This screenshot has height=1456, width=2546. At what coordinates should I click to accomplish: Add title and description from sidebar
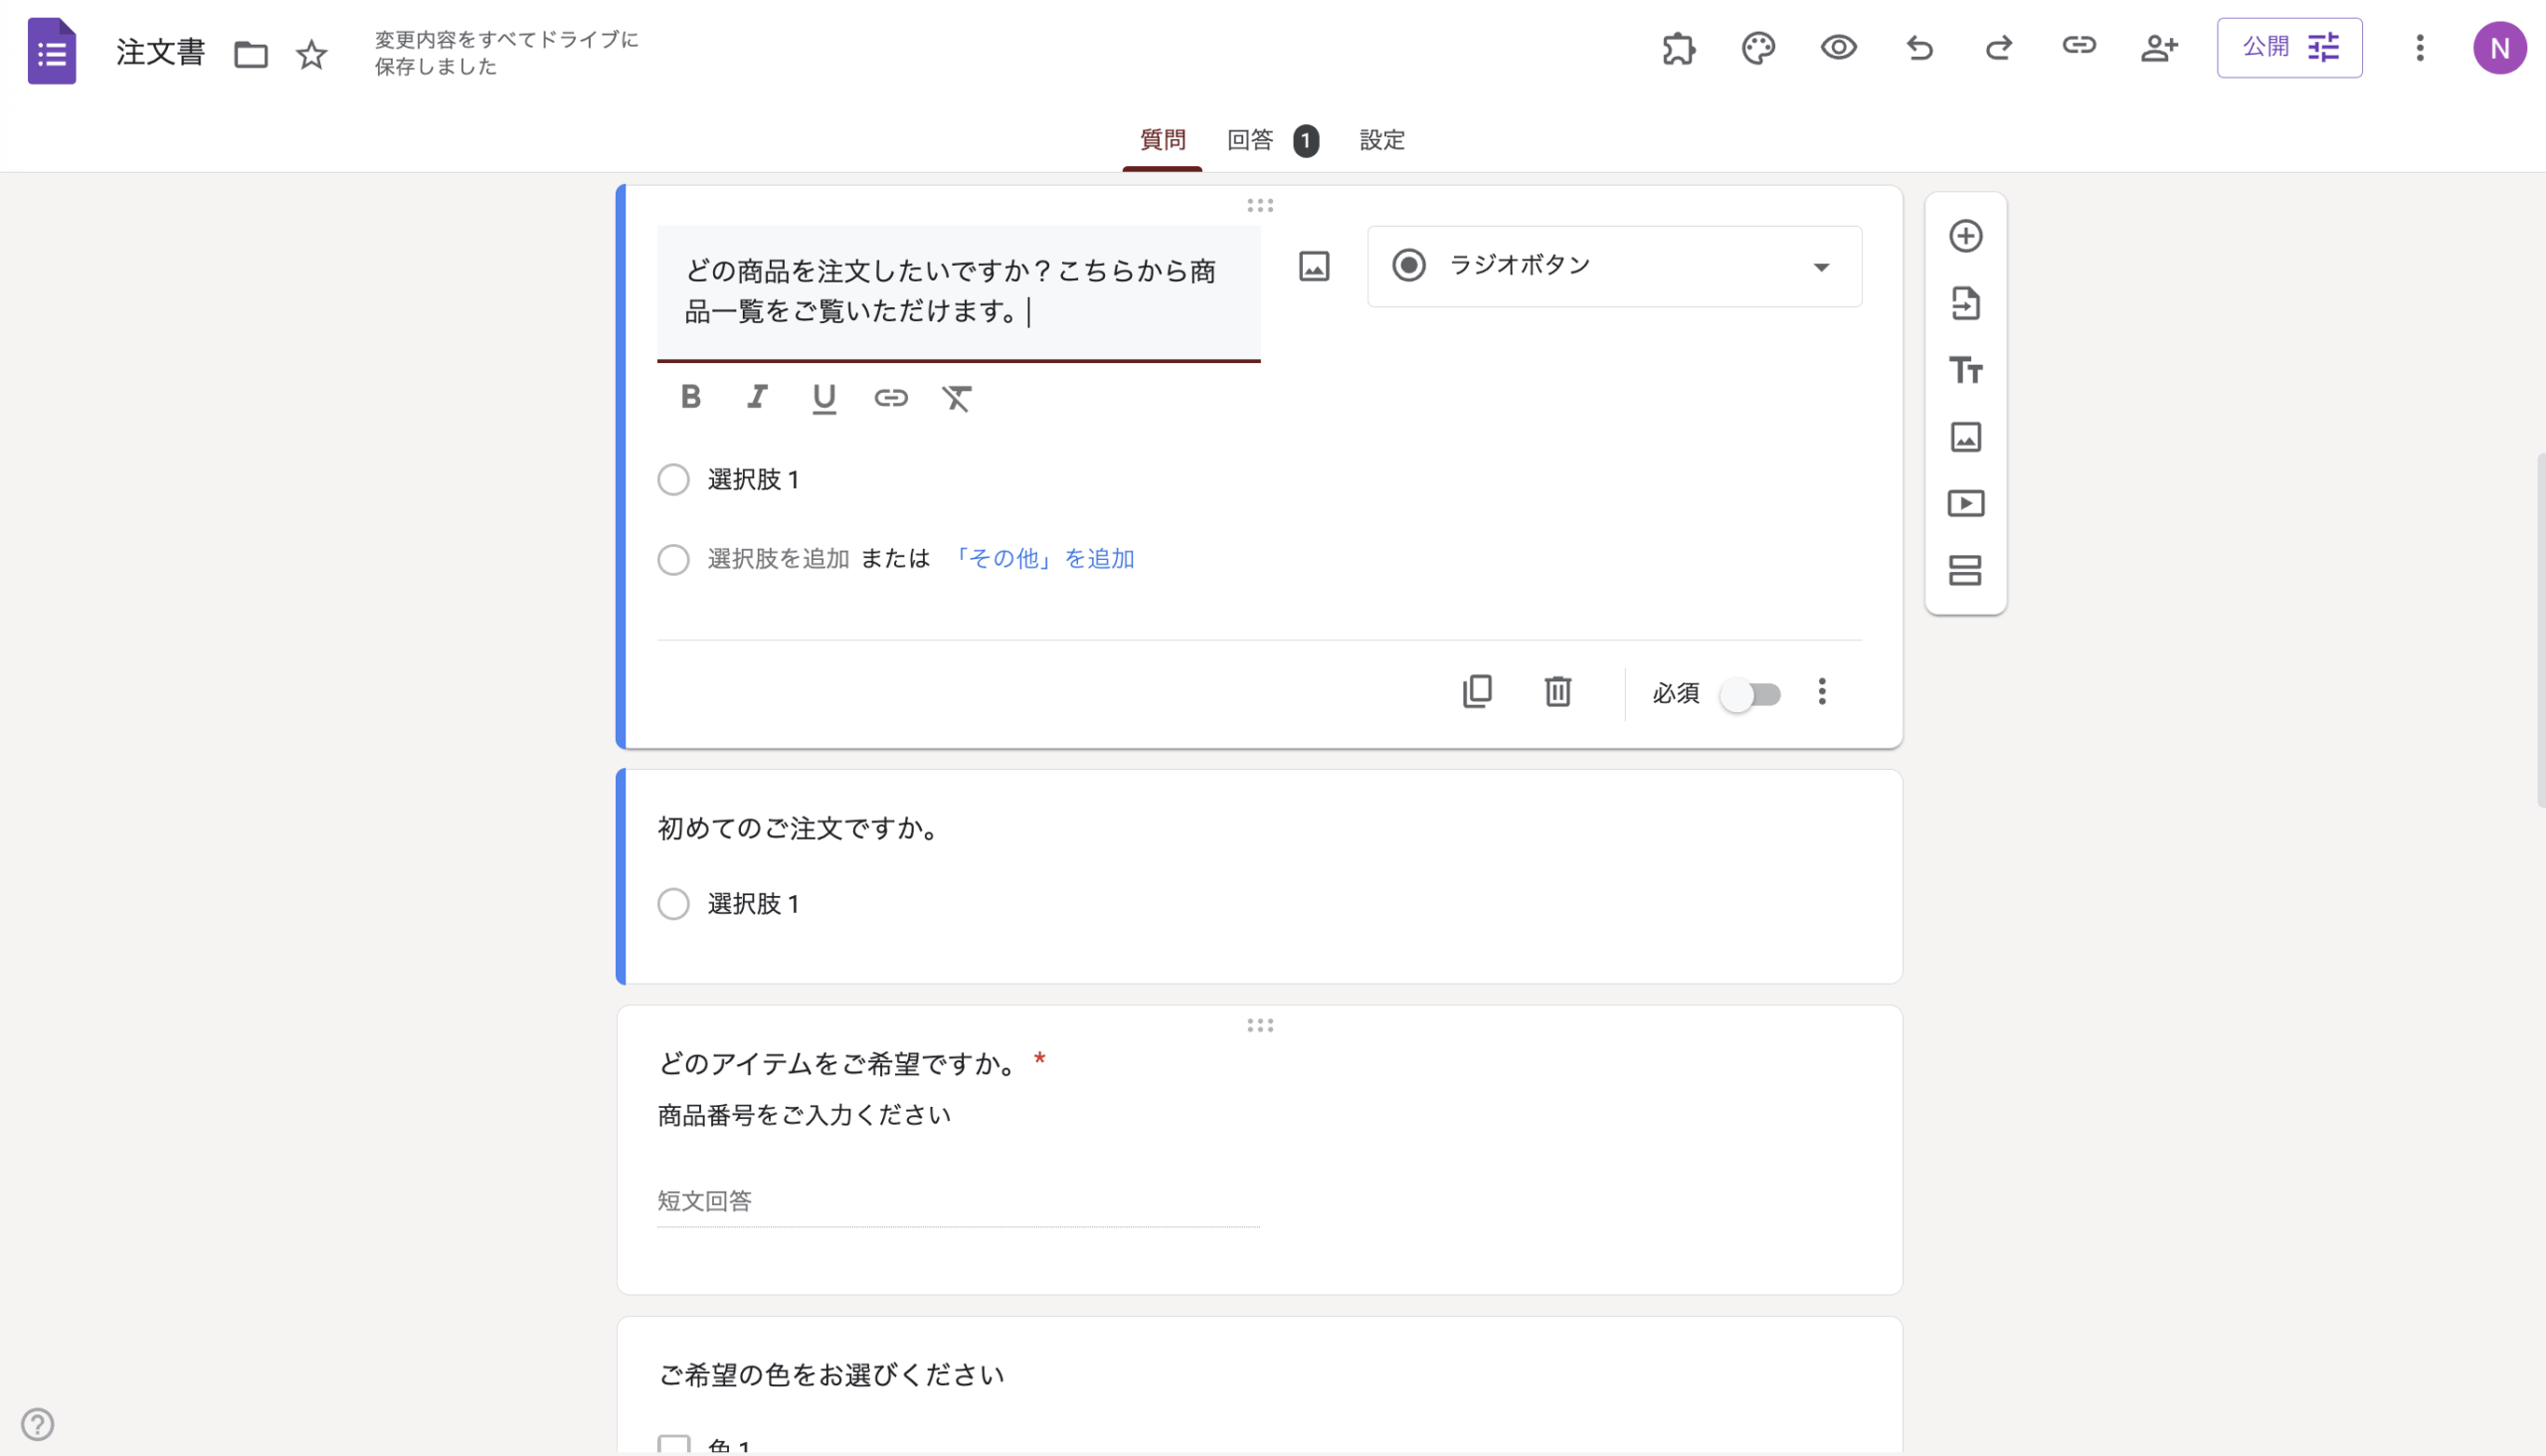[x=1966, y=370]
